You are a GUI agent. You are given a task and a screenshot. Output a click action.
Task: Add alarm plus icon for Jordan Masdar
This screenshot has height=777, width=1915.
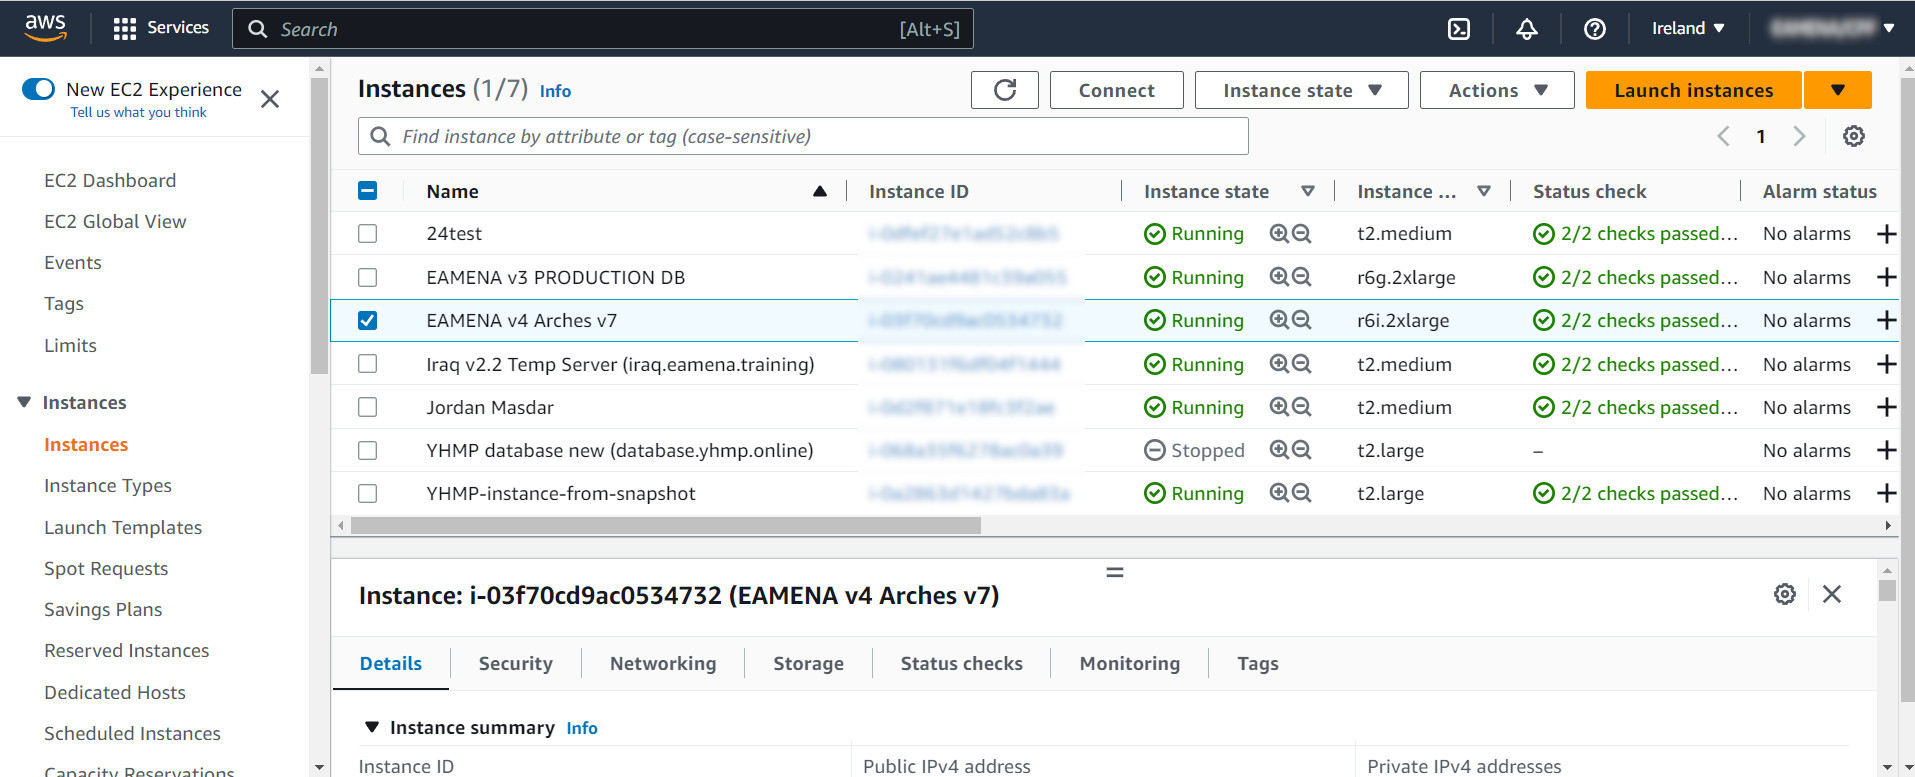point(1886,407)
